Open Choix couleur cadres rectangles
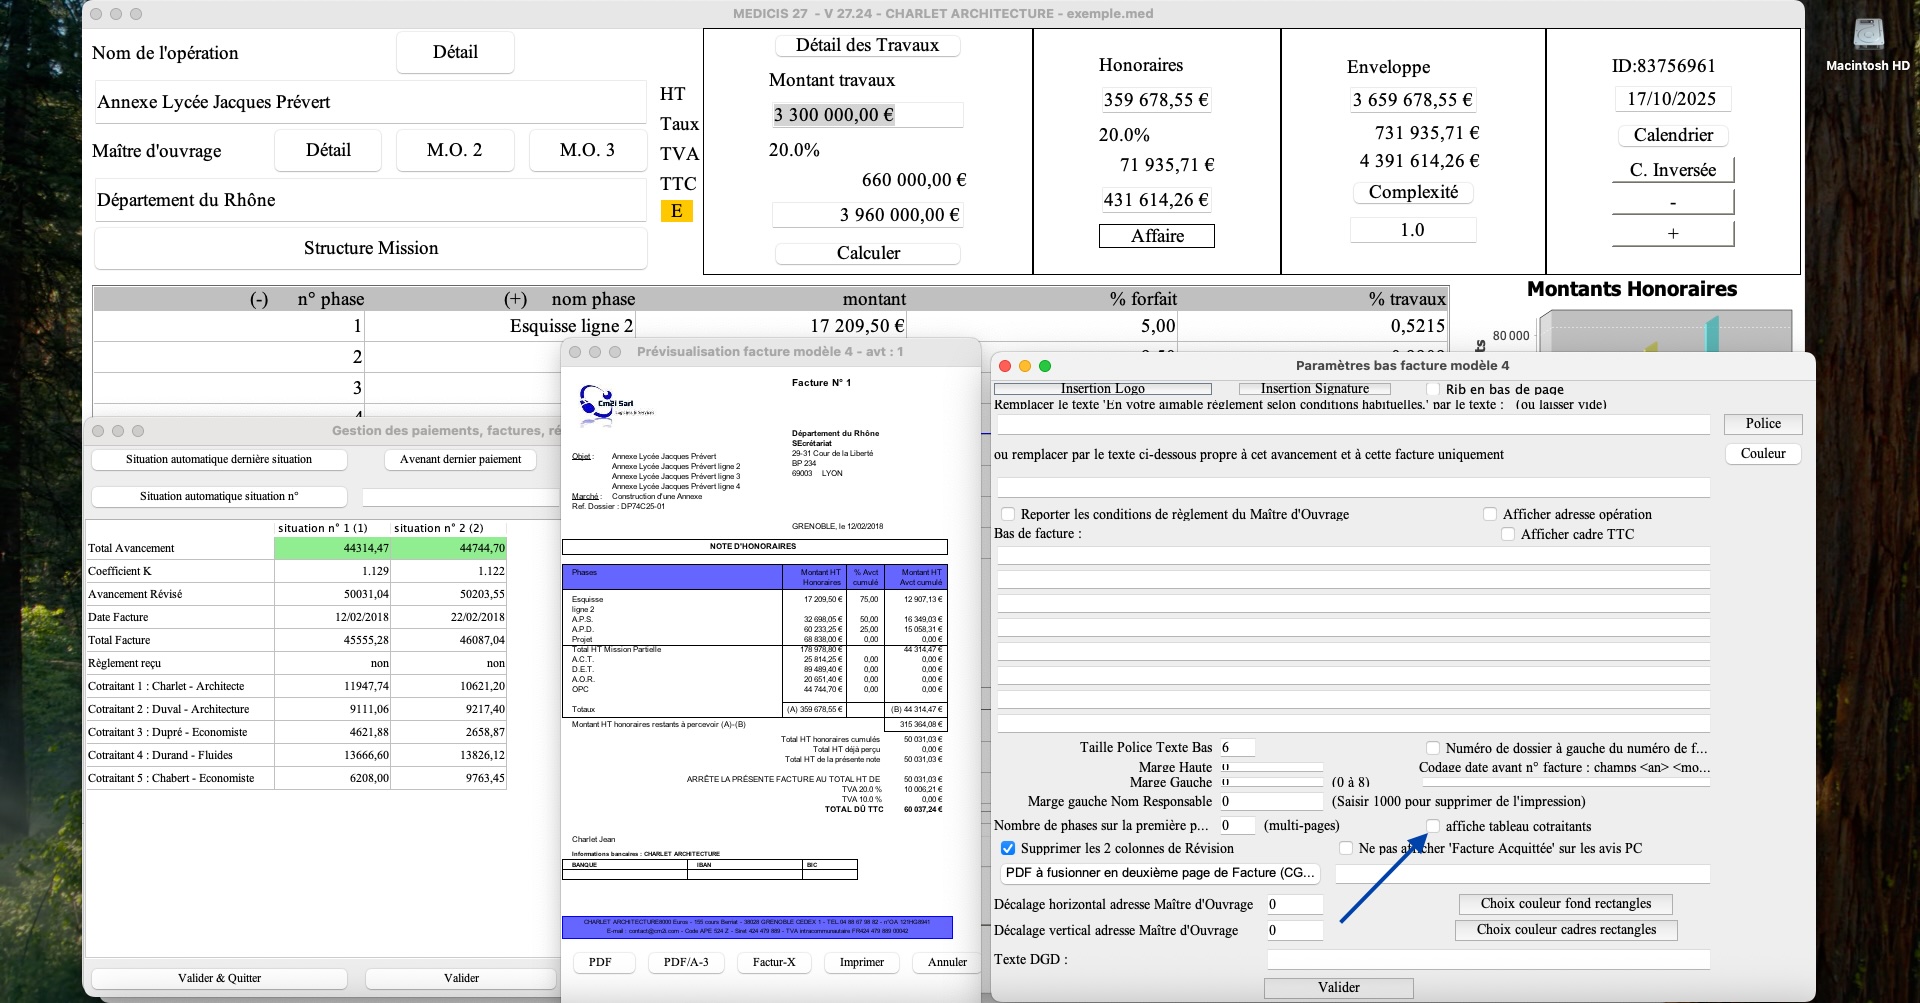Screen dimensions: 1920x1003 (1566, 930)
